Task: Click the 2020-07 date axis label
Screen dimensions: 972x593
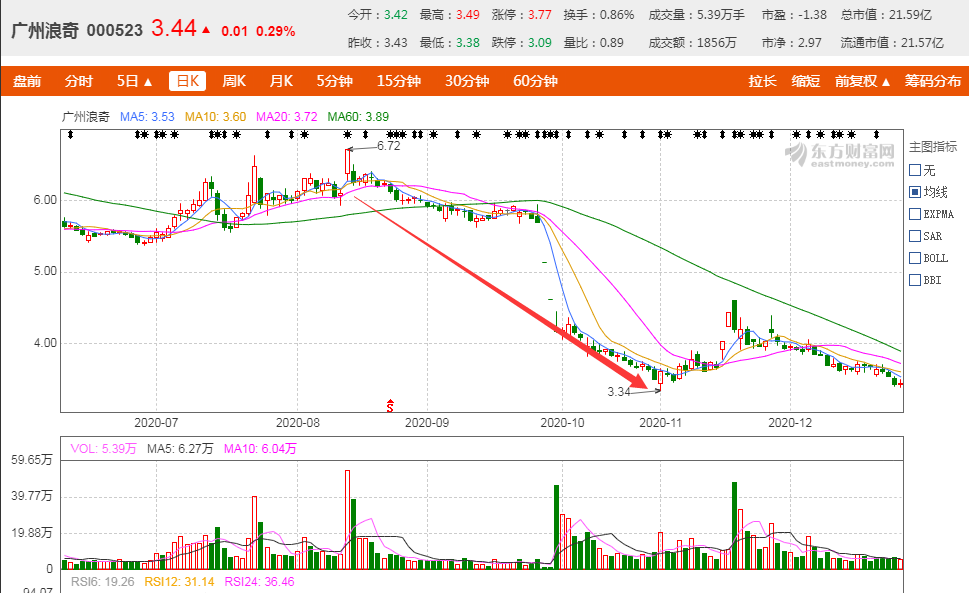Action: tap(156, 423)
